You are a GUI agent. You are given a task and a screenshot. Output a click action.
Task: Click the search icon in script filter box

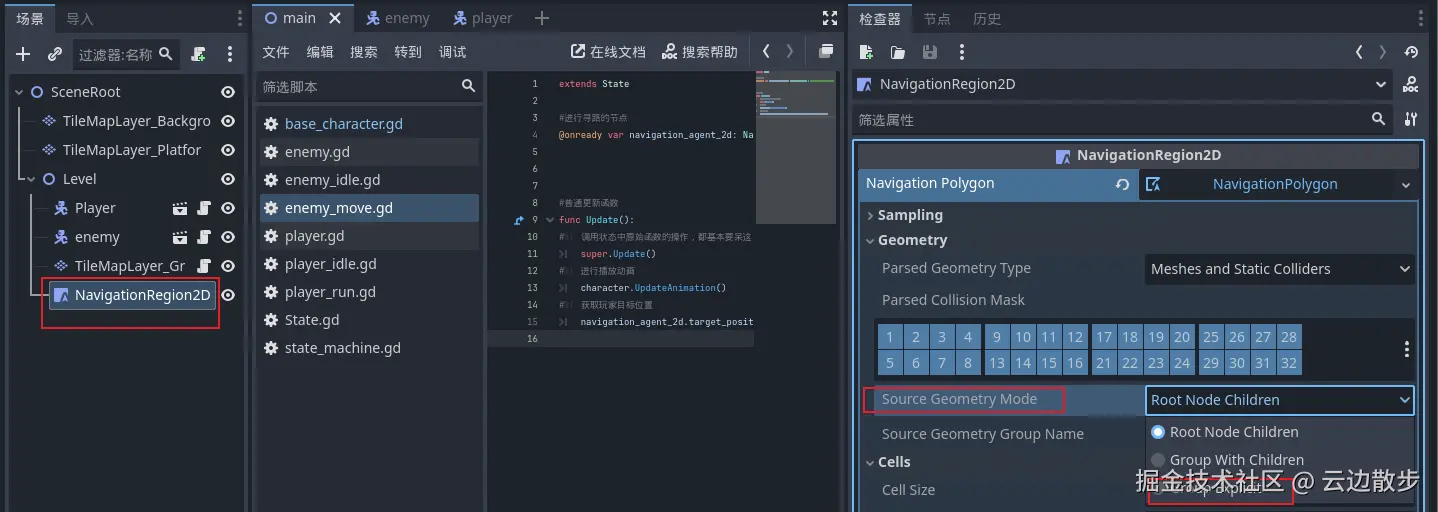click(x=468, y=87)
